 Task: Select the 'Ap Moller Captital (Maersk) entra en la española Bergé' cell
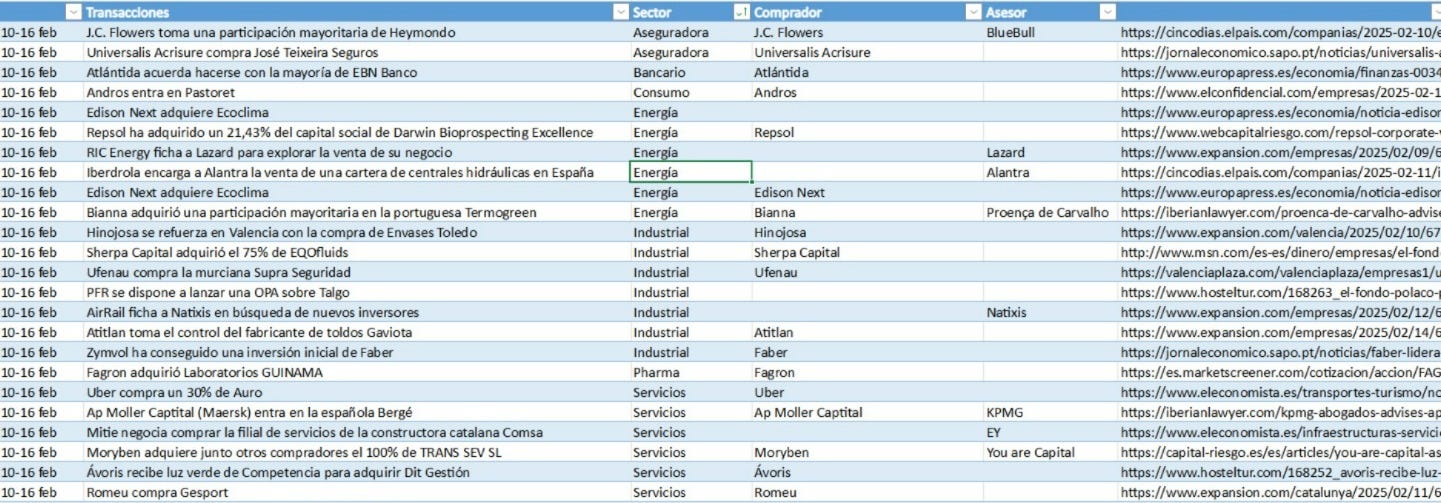[x=355, y=412]
